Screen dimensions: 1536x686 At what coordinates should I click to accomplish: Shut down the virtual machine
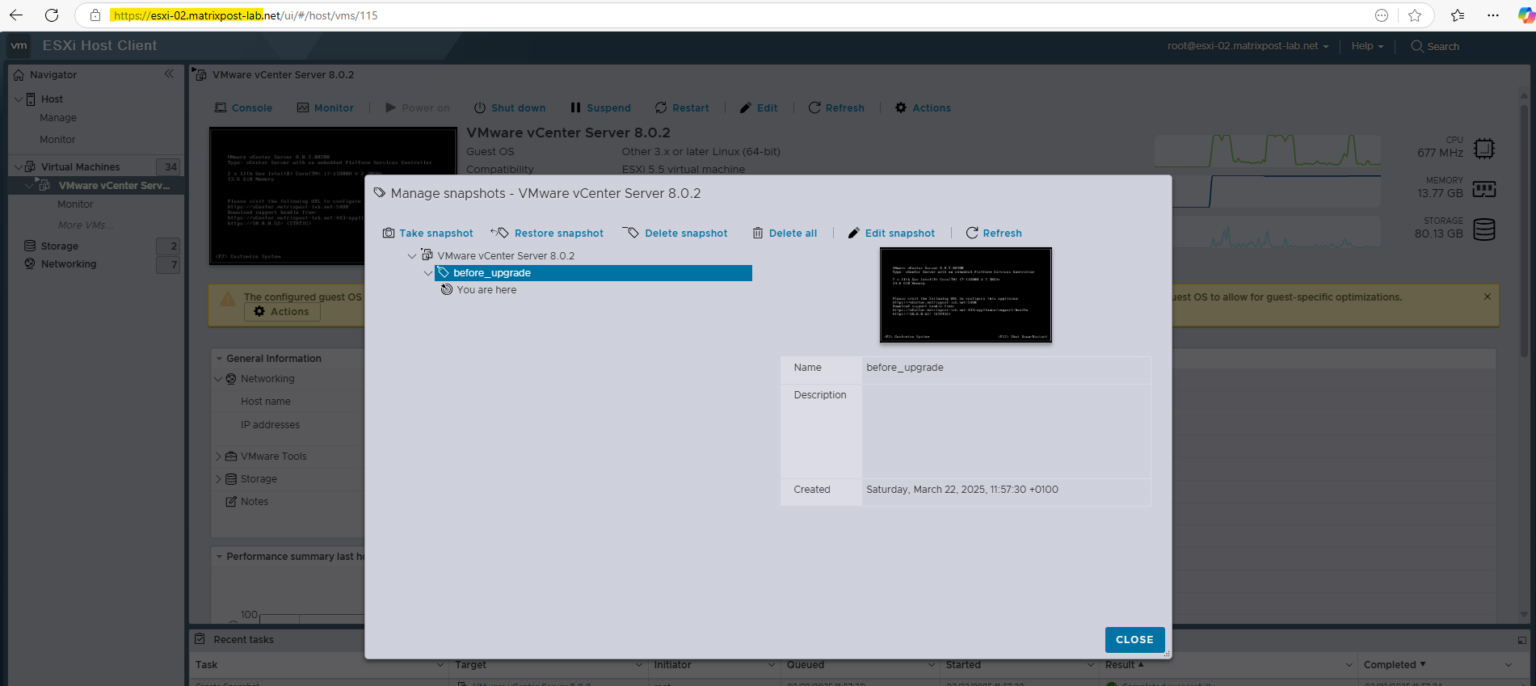[x=510, y=107]
